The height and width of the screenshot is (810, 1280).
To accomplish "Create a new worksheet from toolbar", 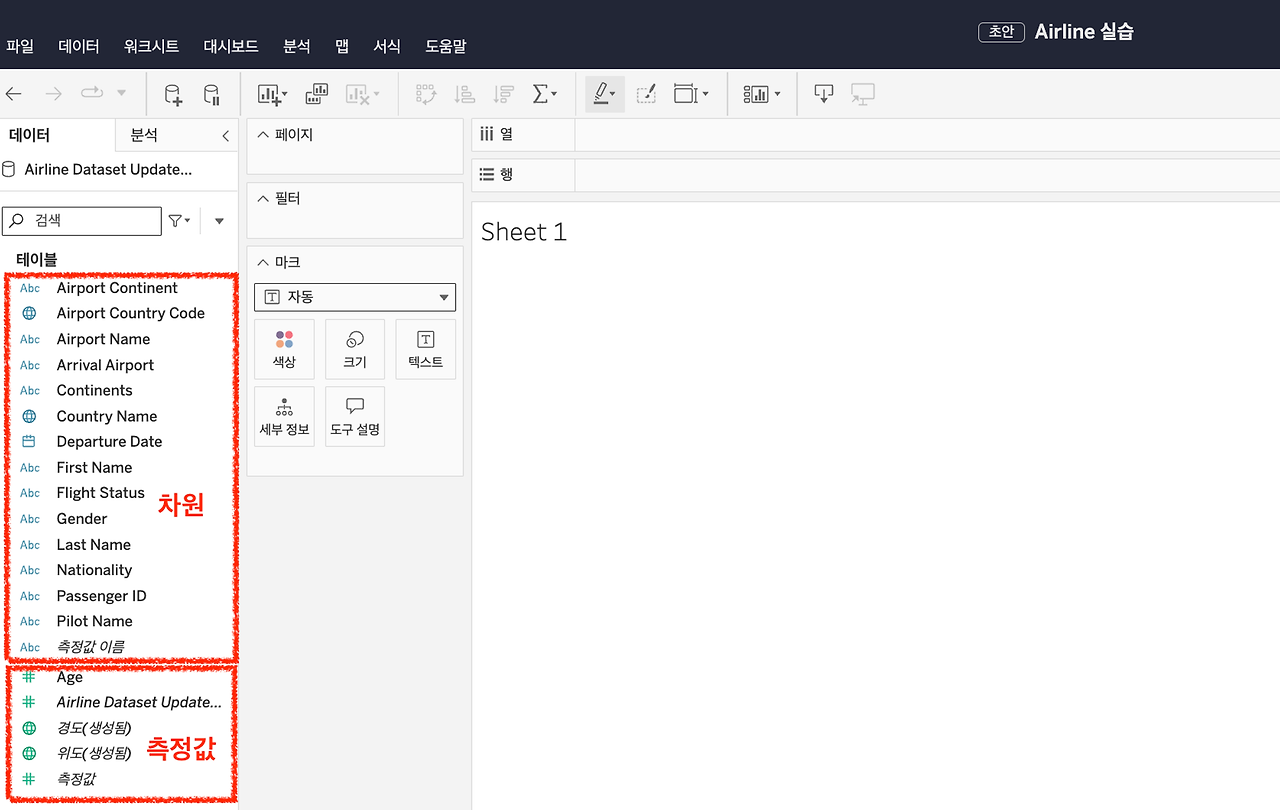I will [x=272, y=95].
